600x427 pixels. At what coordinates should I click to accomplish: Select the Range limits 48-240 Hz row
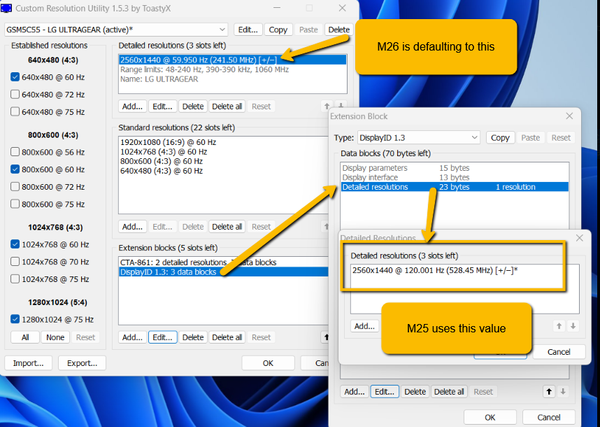point(232,70)
